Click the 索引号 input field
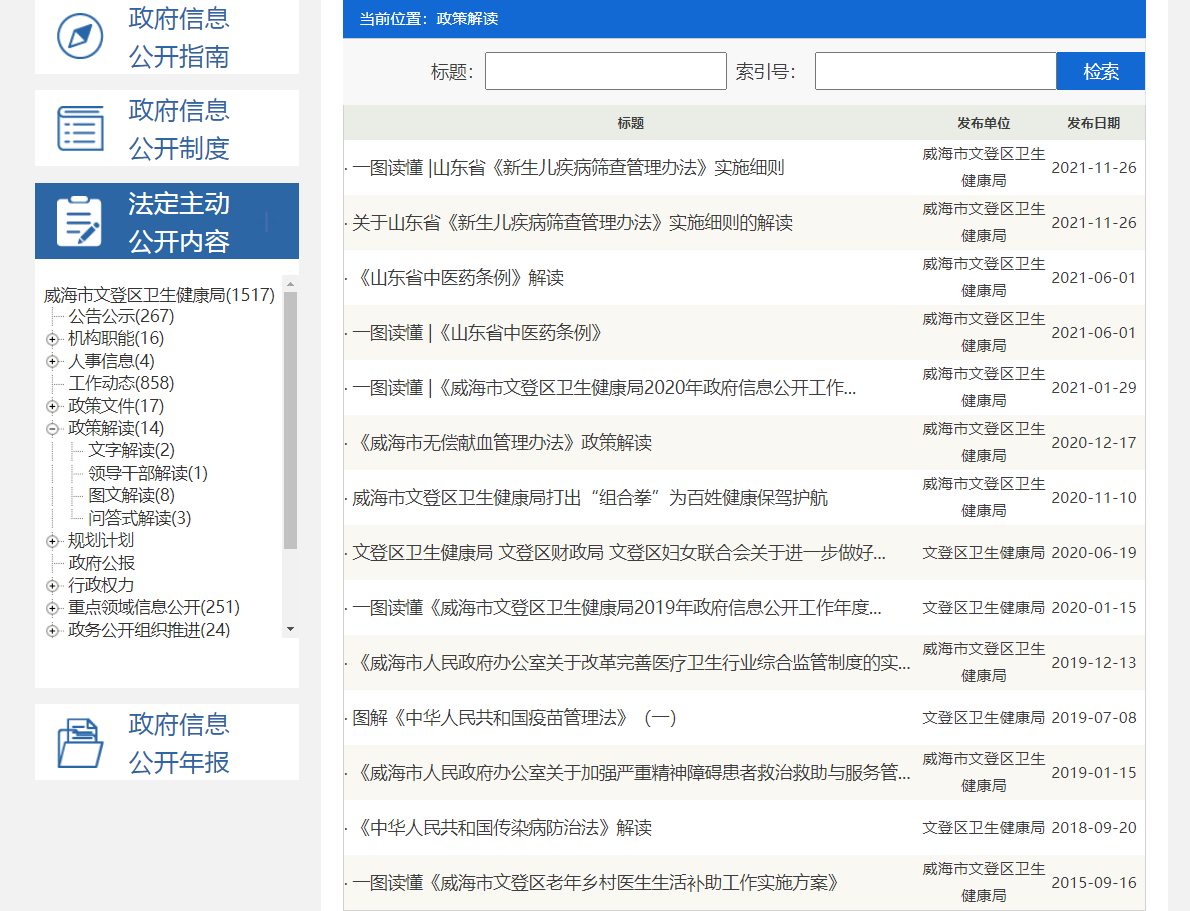This screenshot has width=1190, height=911. click(x=935, y=71)
